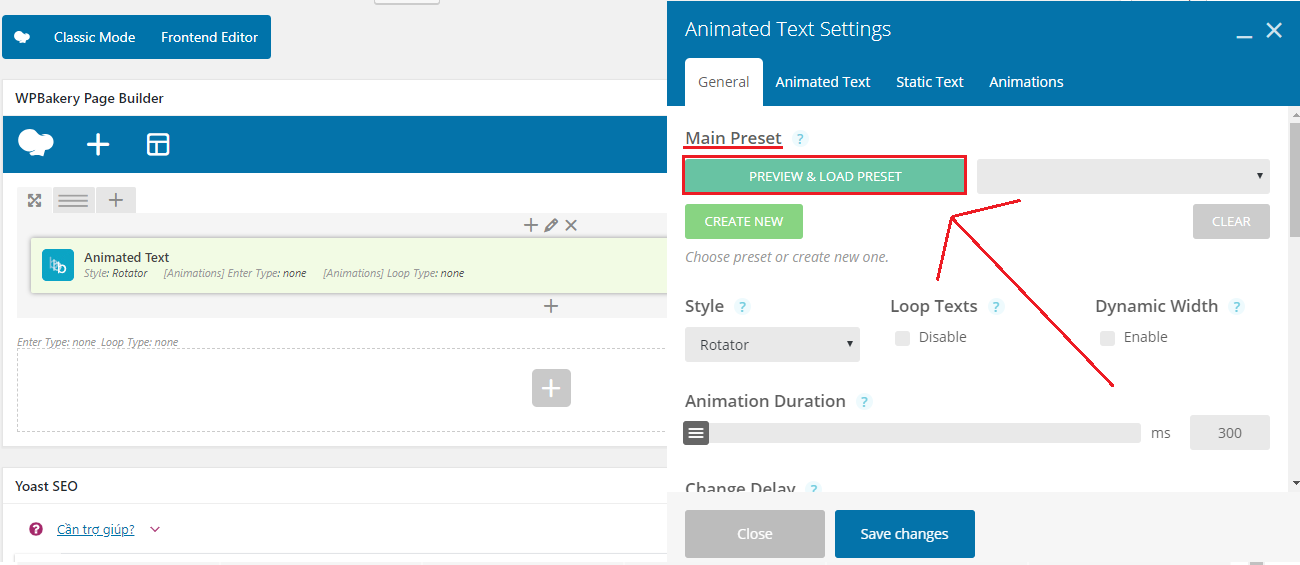Expand the Yoast help chevron
This screenshot has width=1300, height=565.
(x=154, y=530)
